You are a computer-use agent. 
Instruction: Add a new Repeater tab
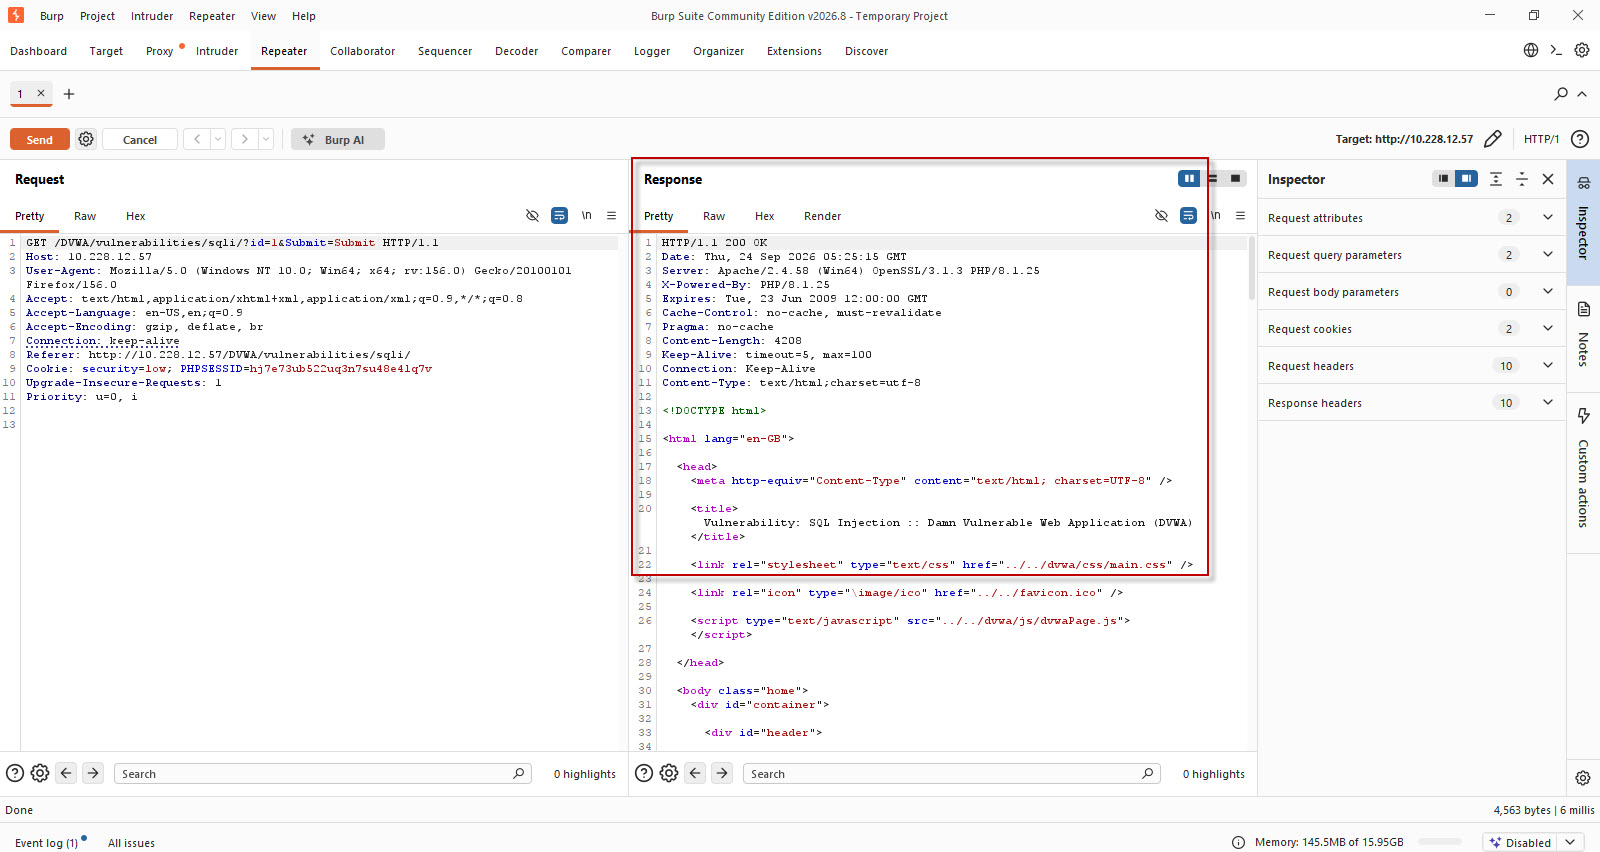coord(69,94)
